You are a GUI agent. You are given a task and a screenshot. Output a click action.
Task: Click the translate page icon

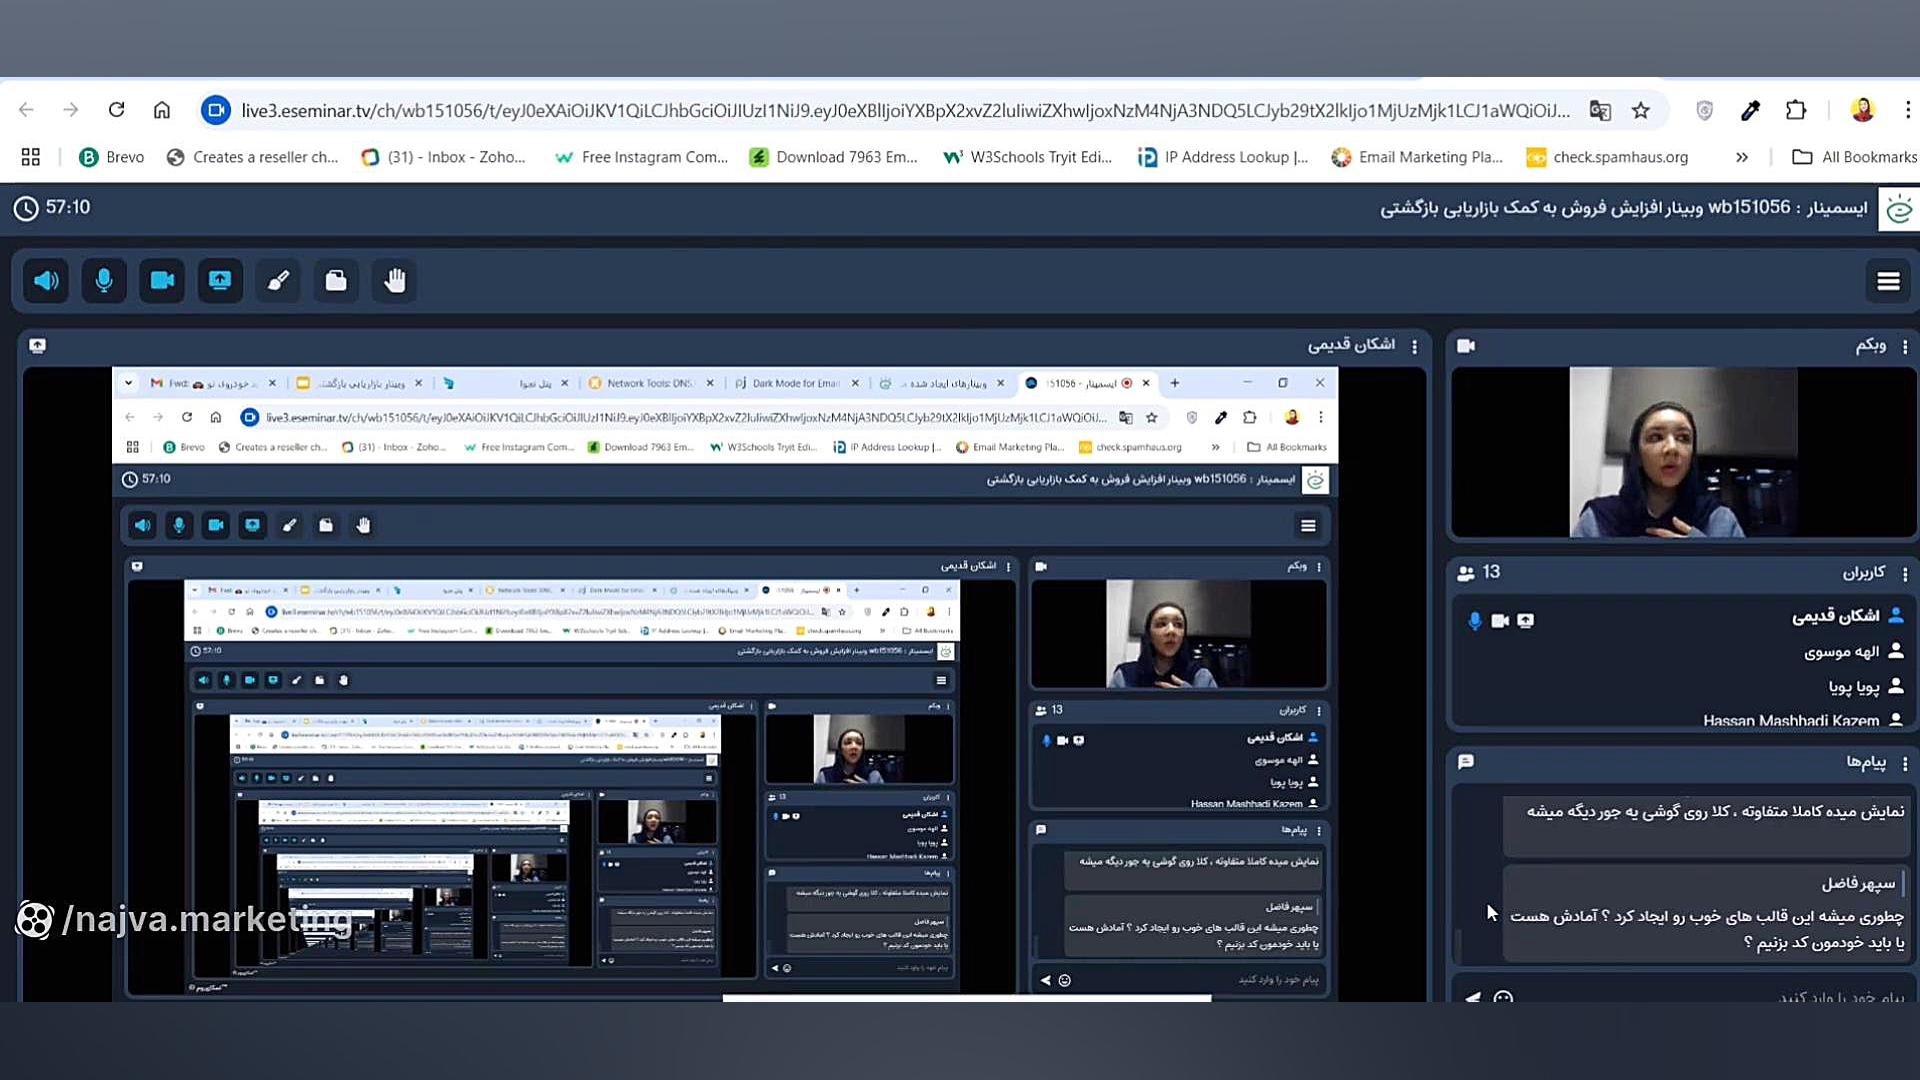coord(1600,110)
